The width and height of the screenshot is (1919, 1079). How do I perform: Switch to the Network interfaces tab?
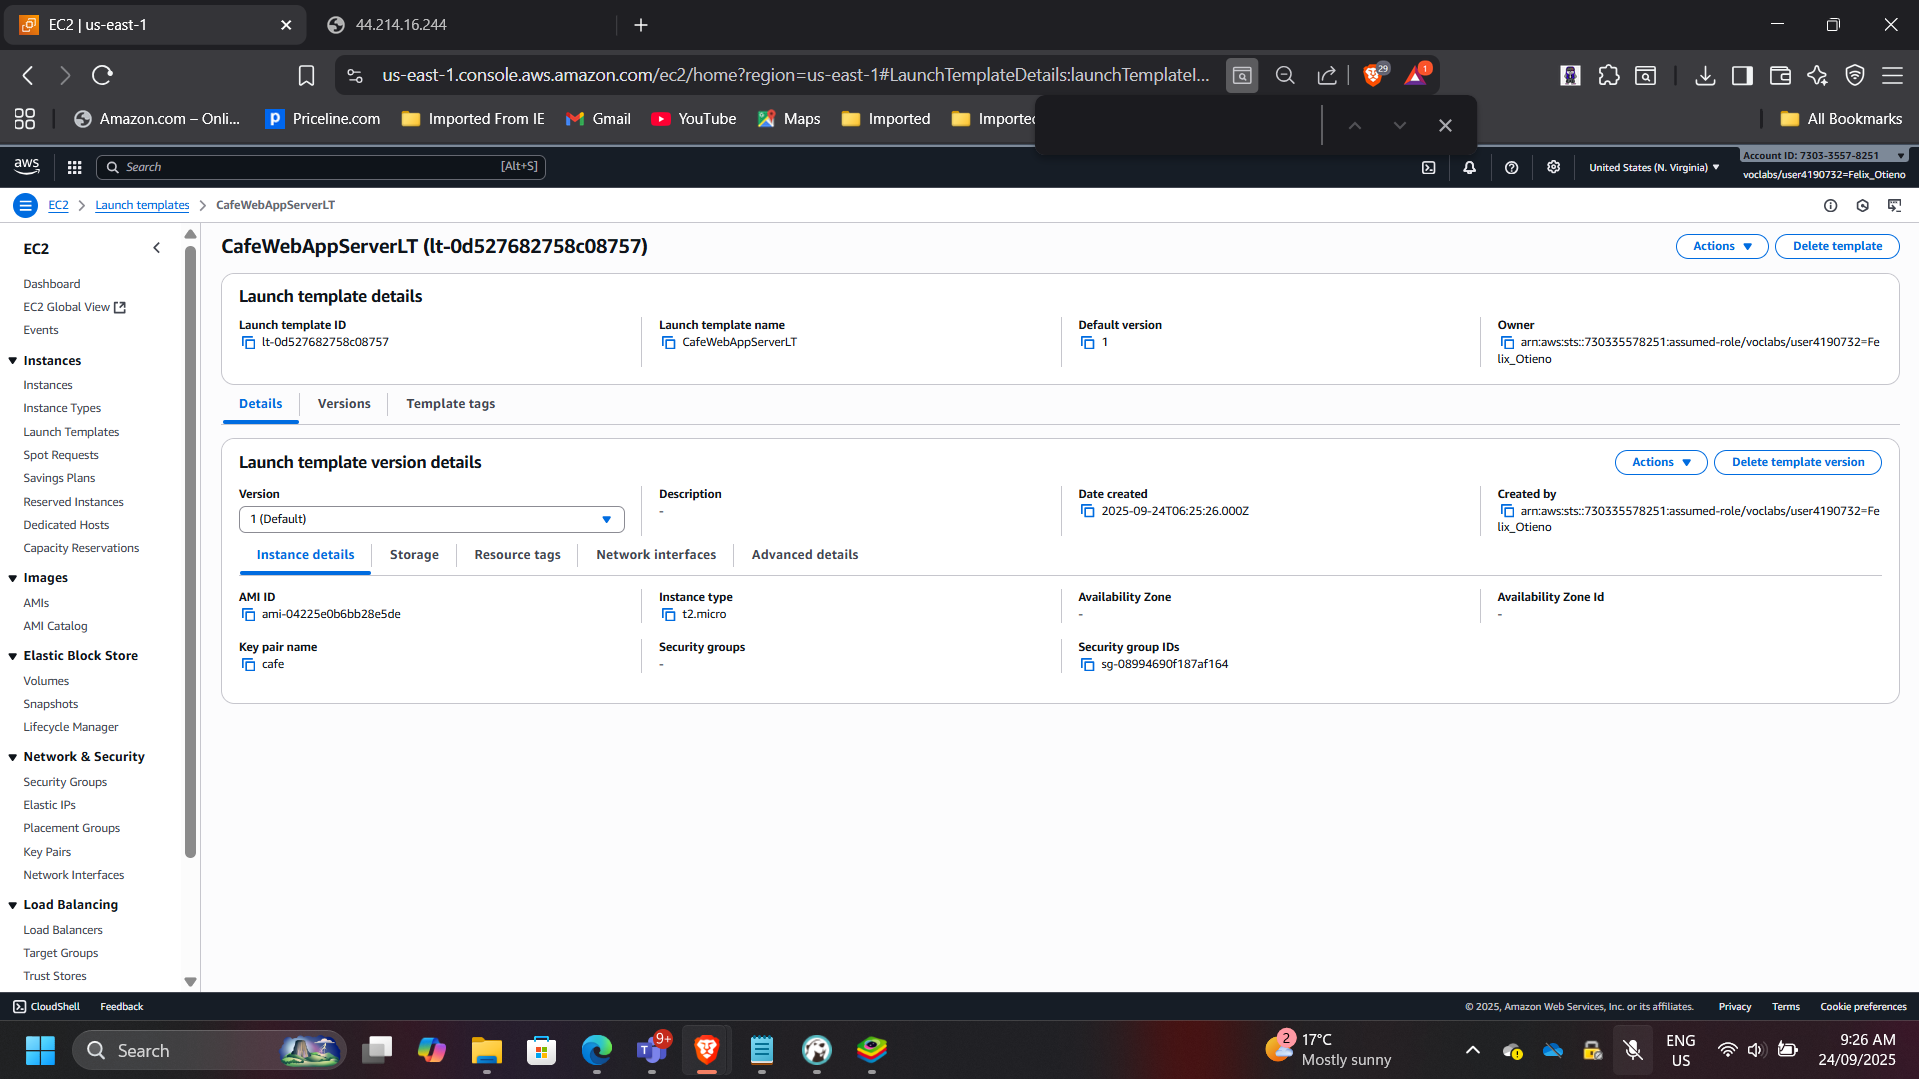(655, 555)
